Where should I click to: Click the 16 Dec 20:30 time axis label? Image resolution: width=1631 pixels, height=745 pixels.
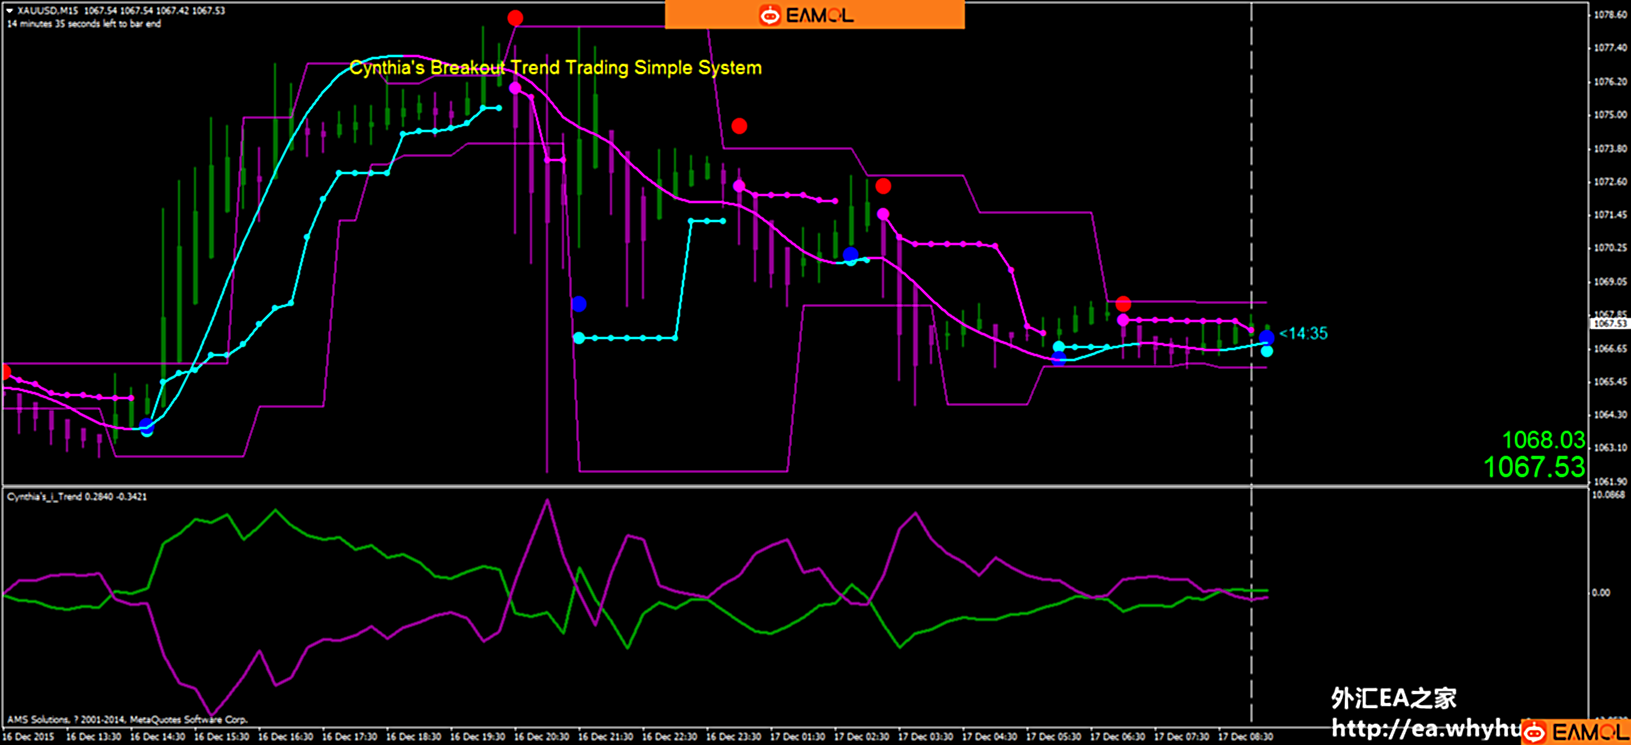click(541, 737)
